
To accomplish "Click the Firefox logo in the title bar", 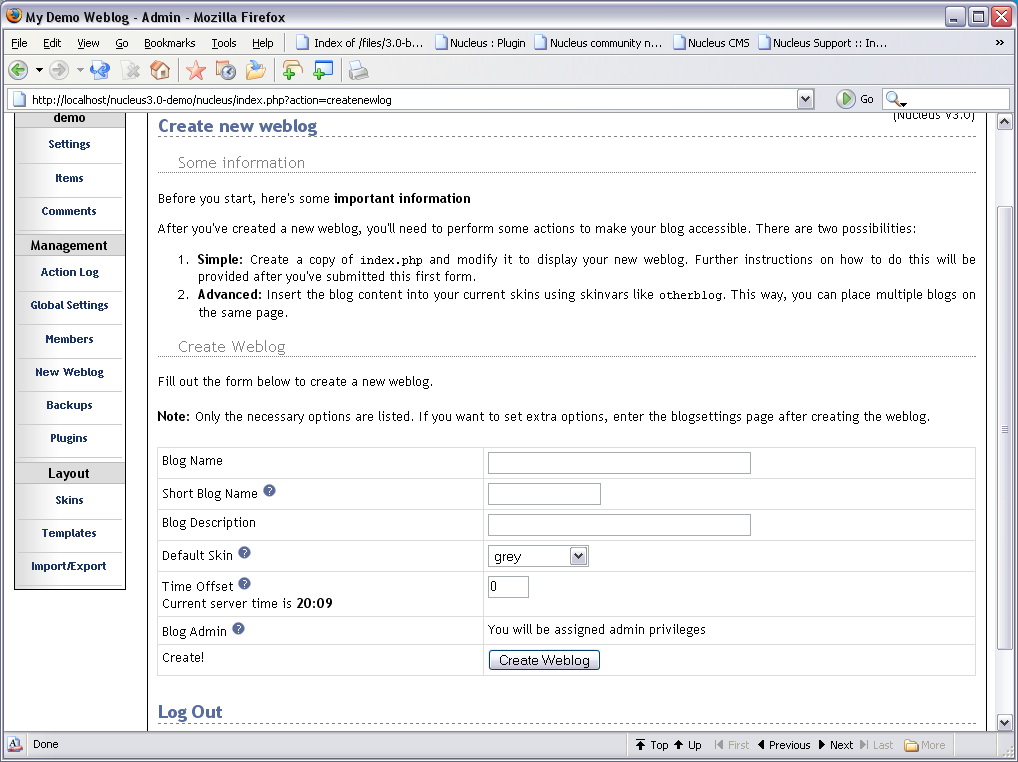I will [13, 16].
